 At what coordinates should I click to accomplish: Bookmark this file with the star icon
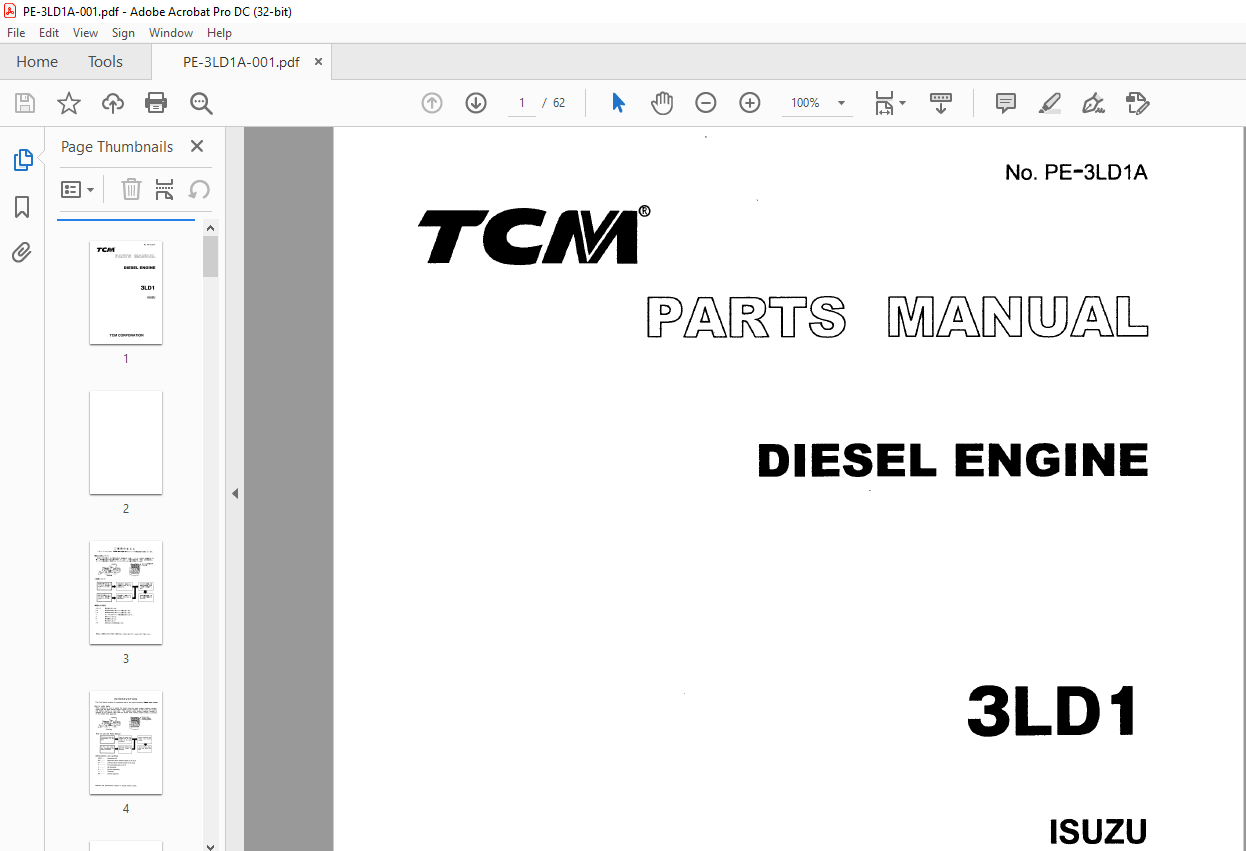[x=69, y=103]
